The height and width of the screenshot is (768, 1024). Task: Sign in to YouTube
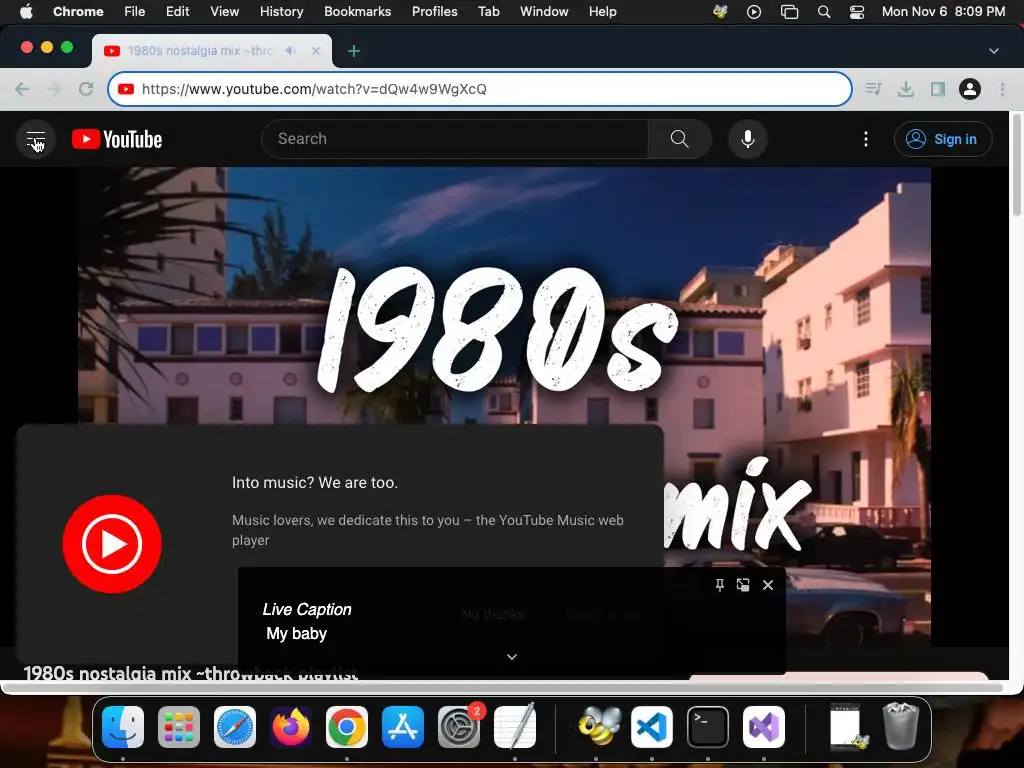click(x=942, y=139)
